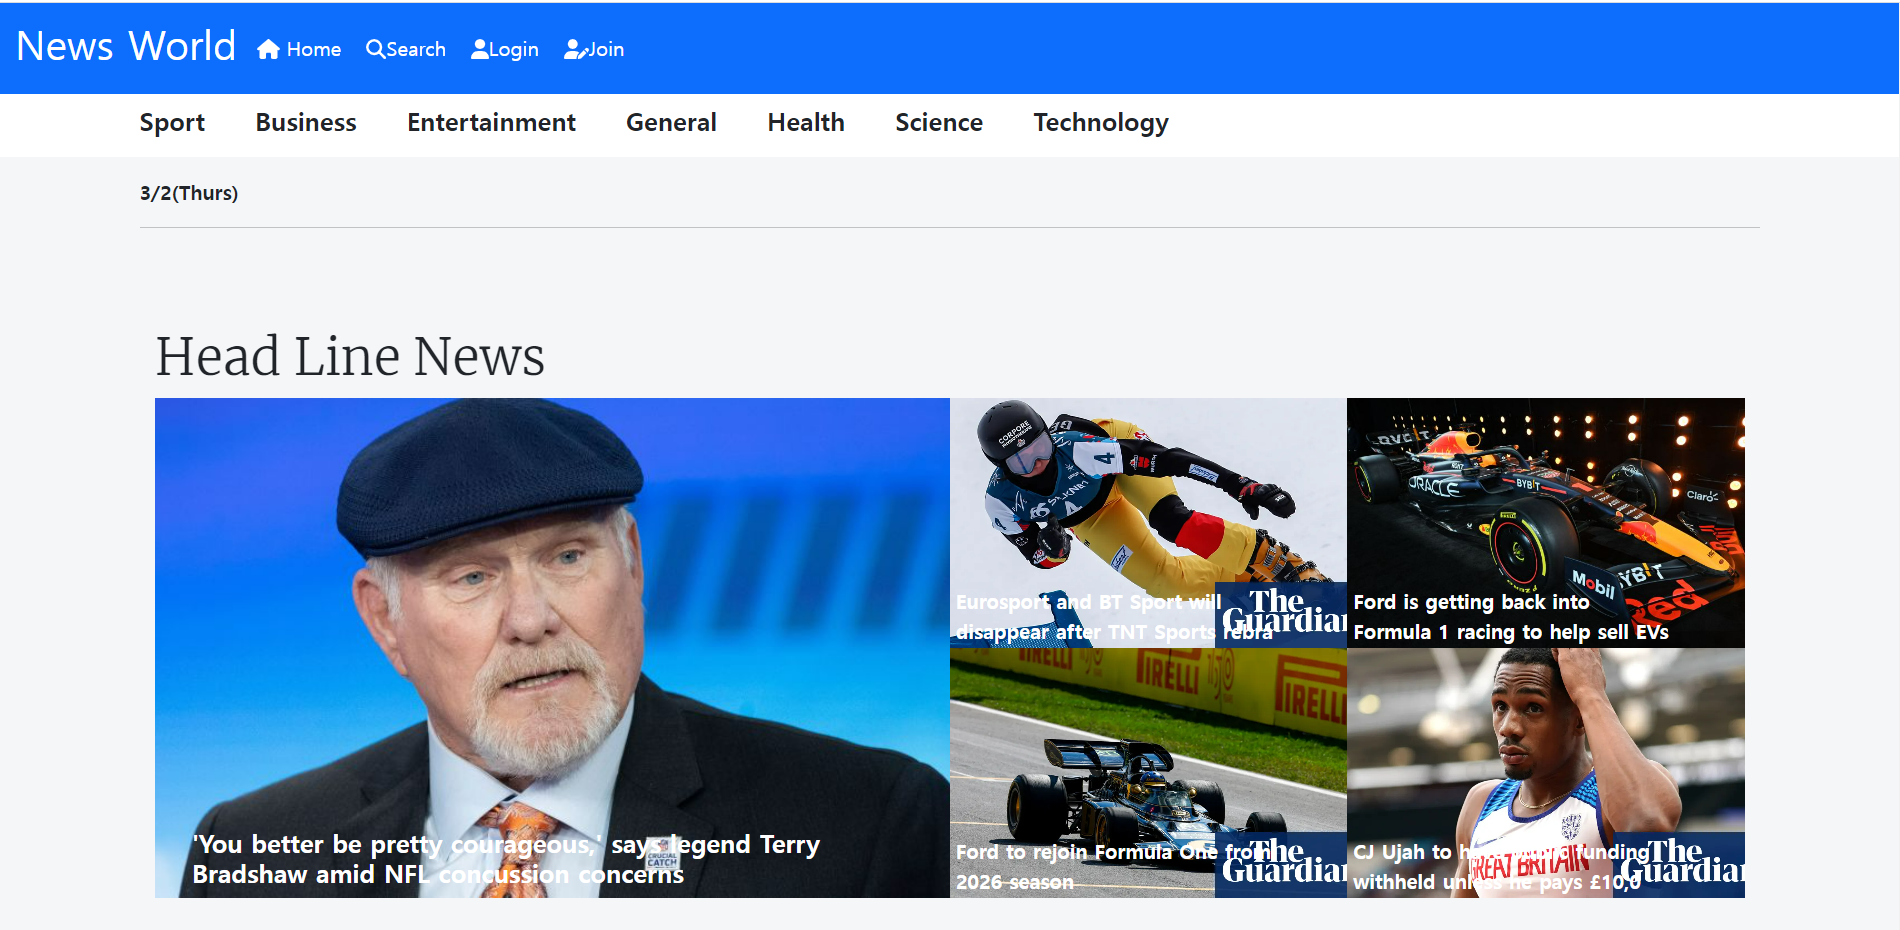Go to the Home link text
The width and height of the screenshot is (1900, 930).
tap(314, 49)
